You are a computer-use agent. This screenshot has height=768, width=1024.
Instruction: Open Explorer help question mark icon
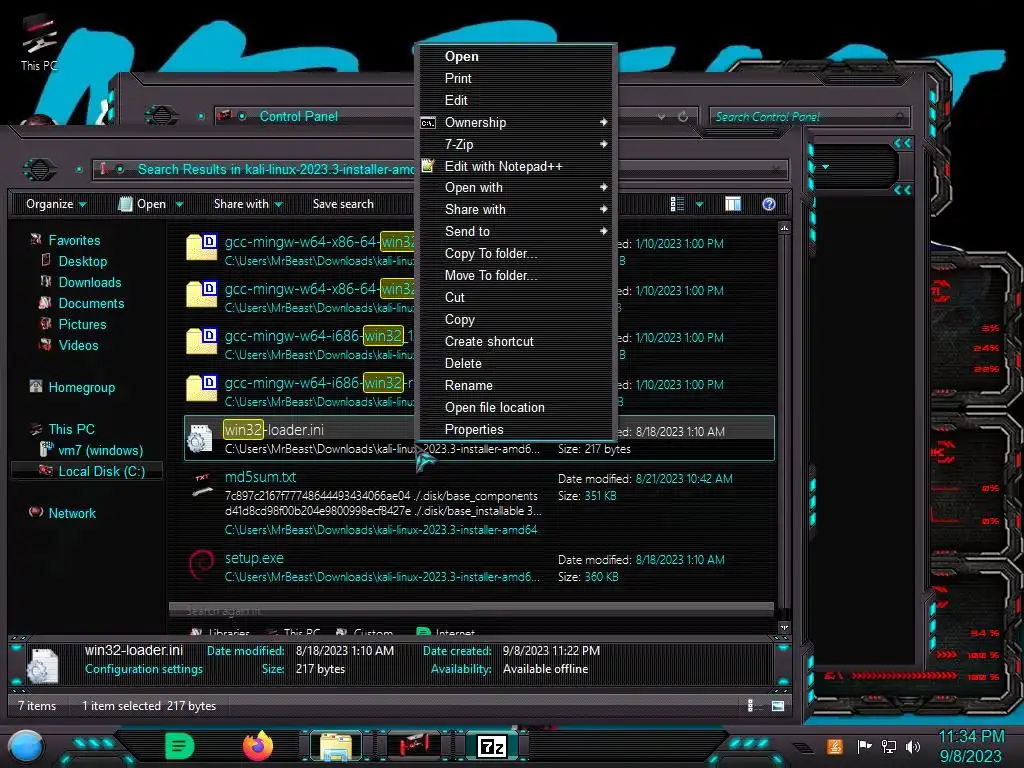tap(769, 204)
